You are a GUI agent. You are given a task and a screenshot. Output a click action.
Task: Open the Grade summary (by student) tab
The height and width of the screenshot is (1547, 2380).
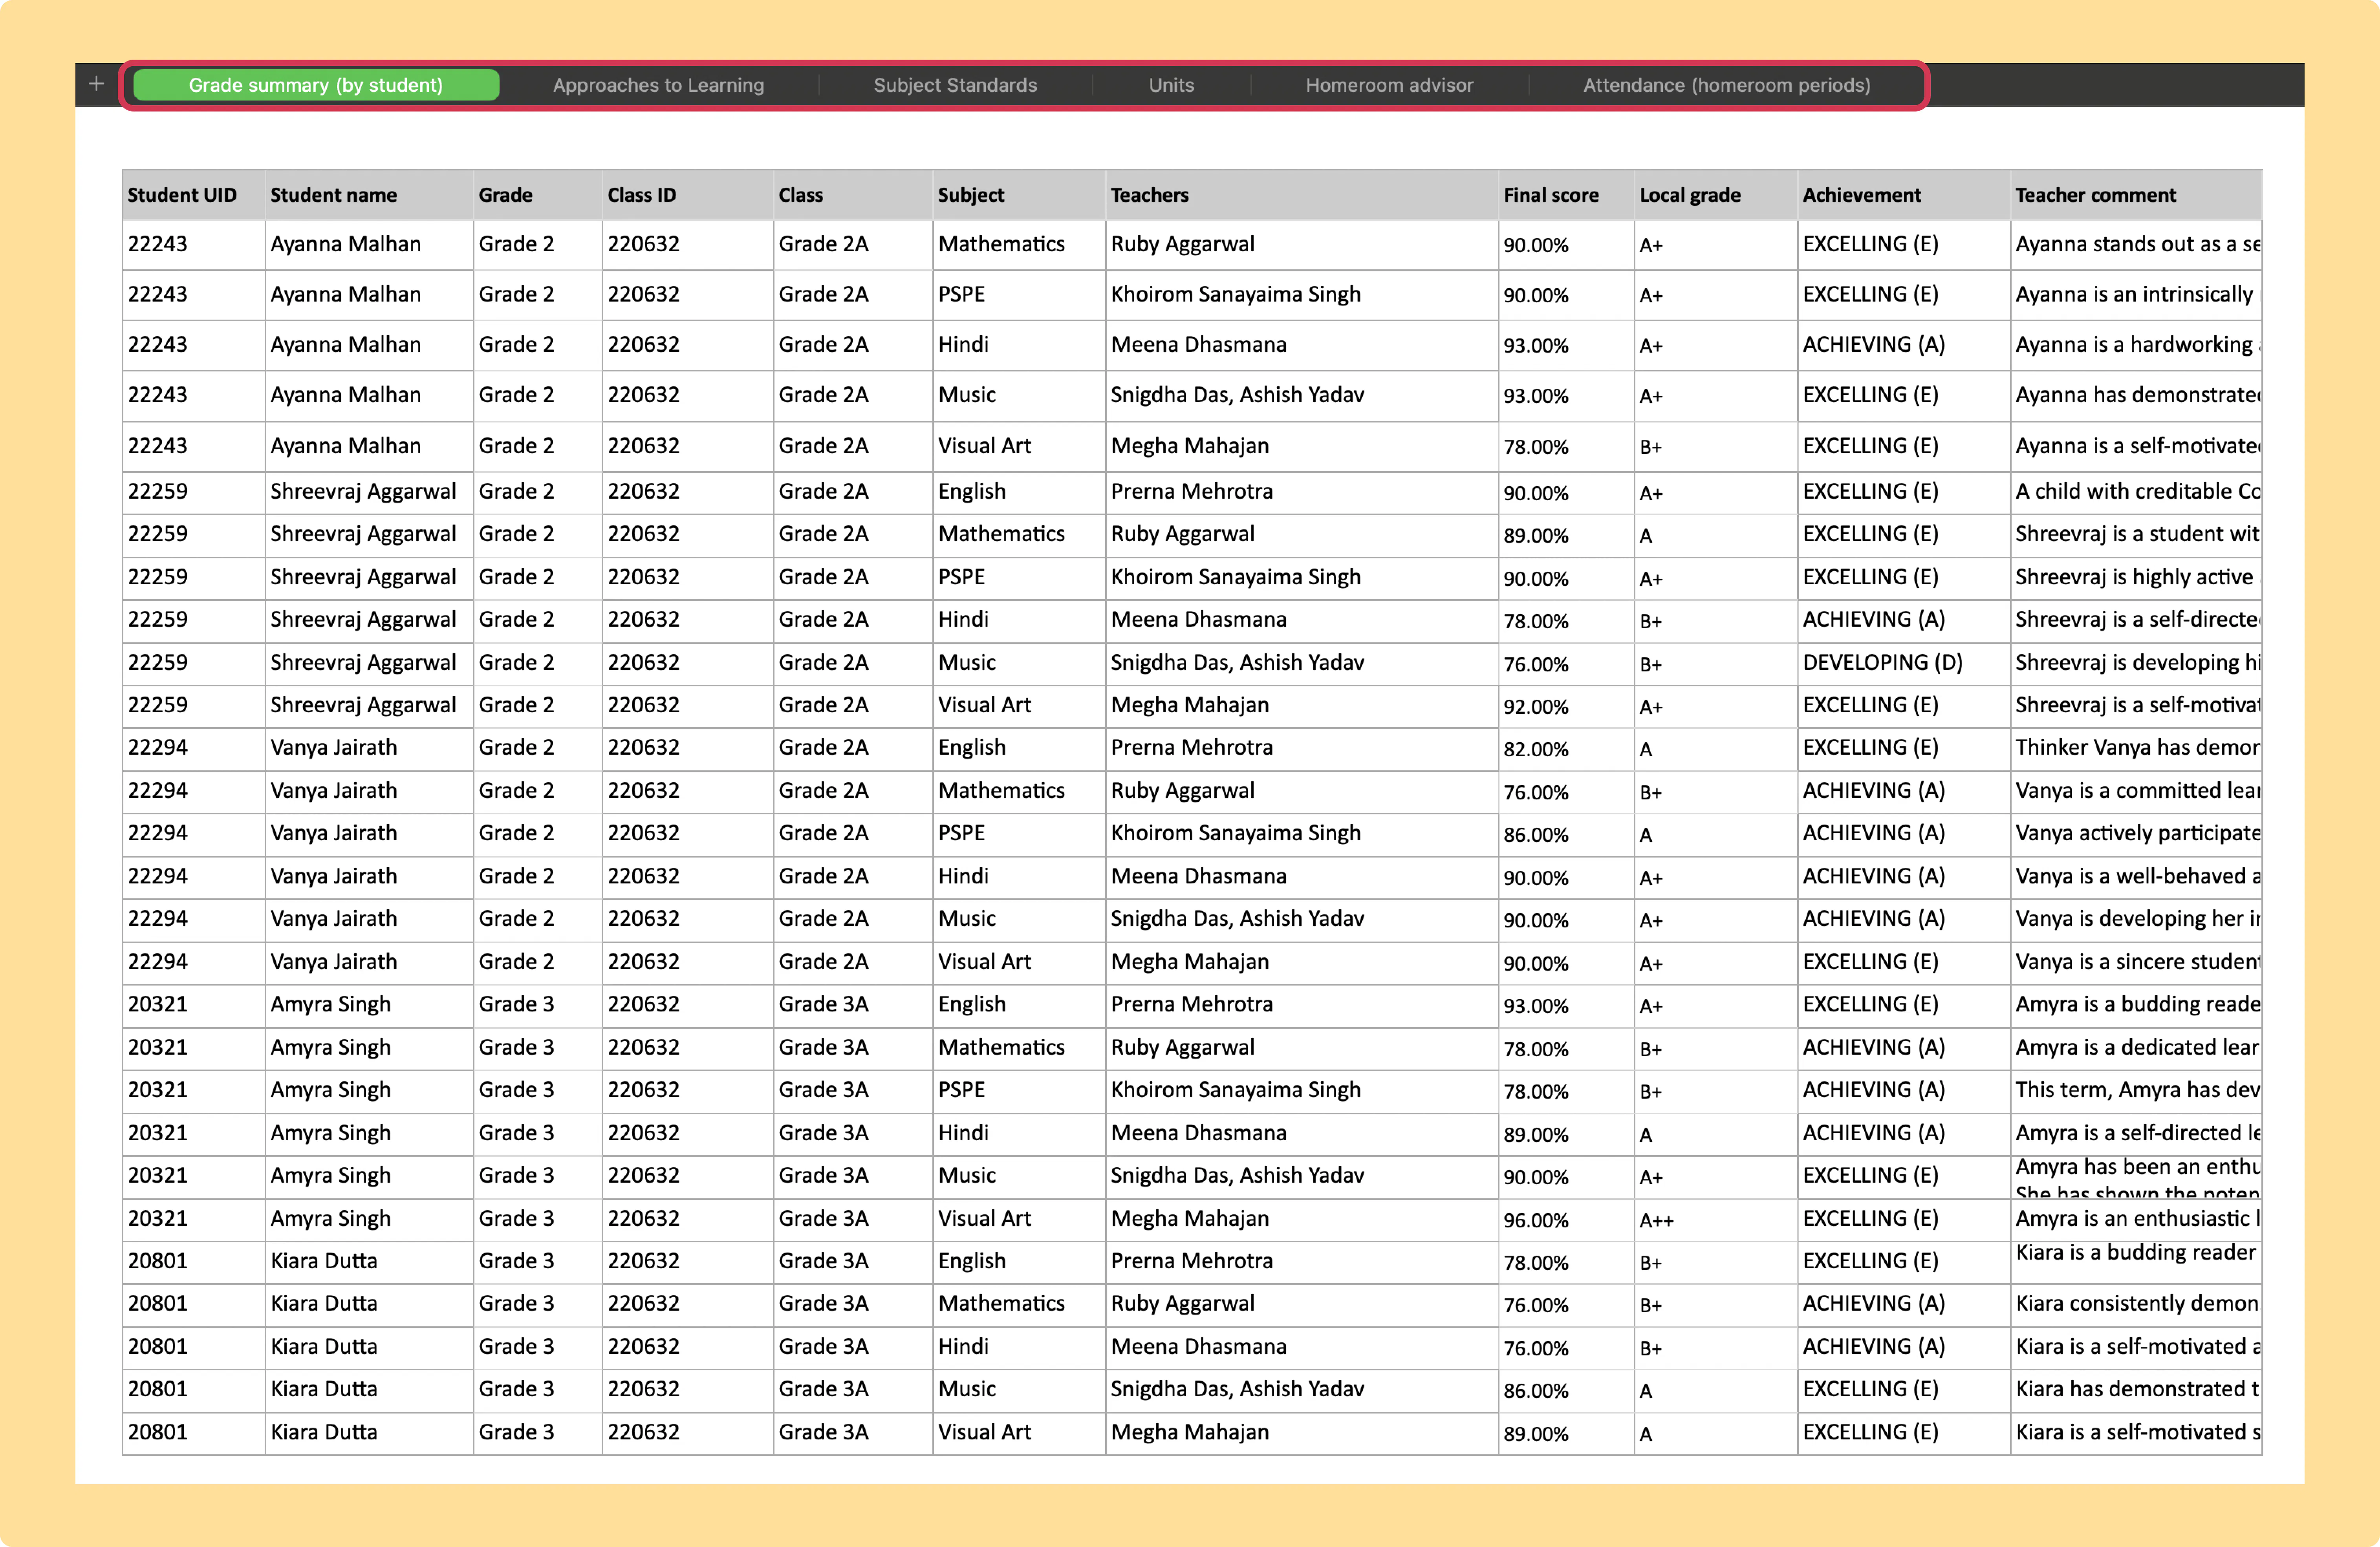click(x=316, y=85)
